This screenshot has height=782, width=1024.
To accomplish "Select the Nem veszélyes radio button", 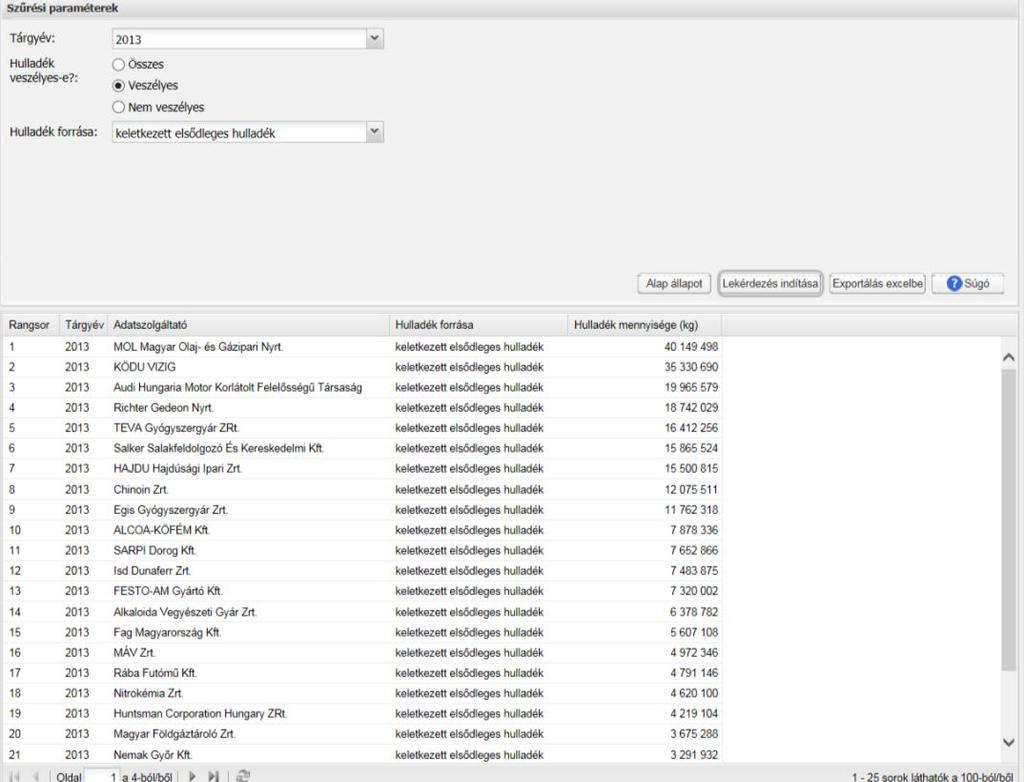I will click(118, 107).
